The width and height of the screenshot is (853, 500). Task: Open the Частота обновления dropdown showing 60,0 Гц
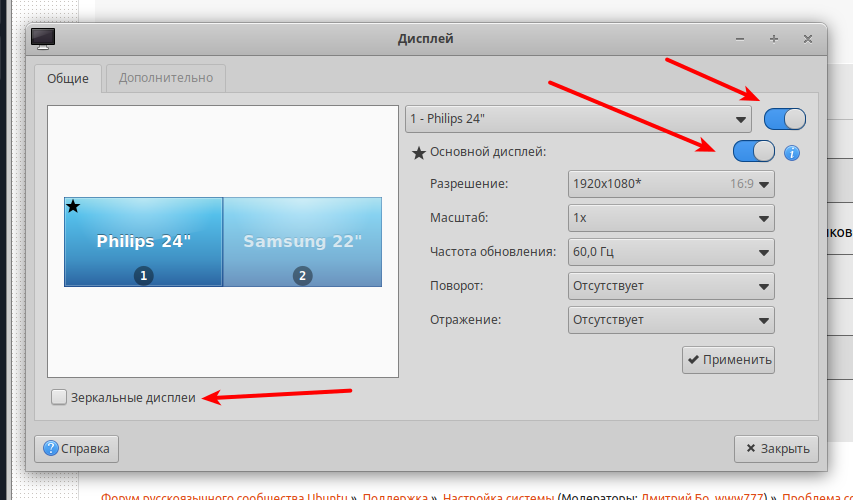[x=671, y=252]
